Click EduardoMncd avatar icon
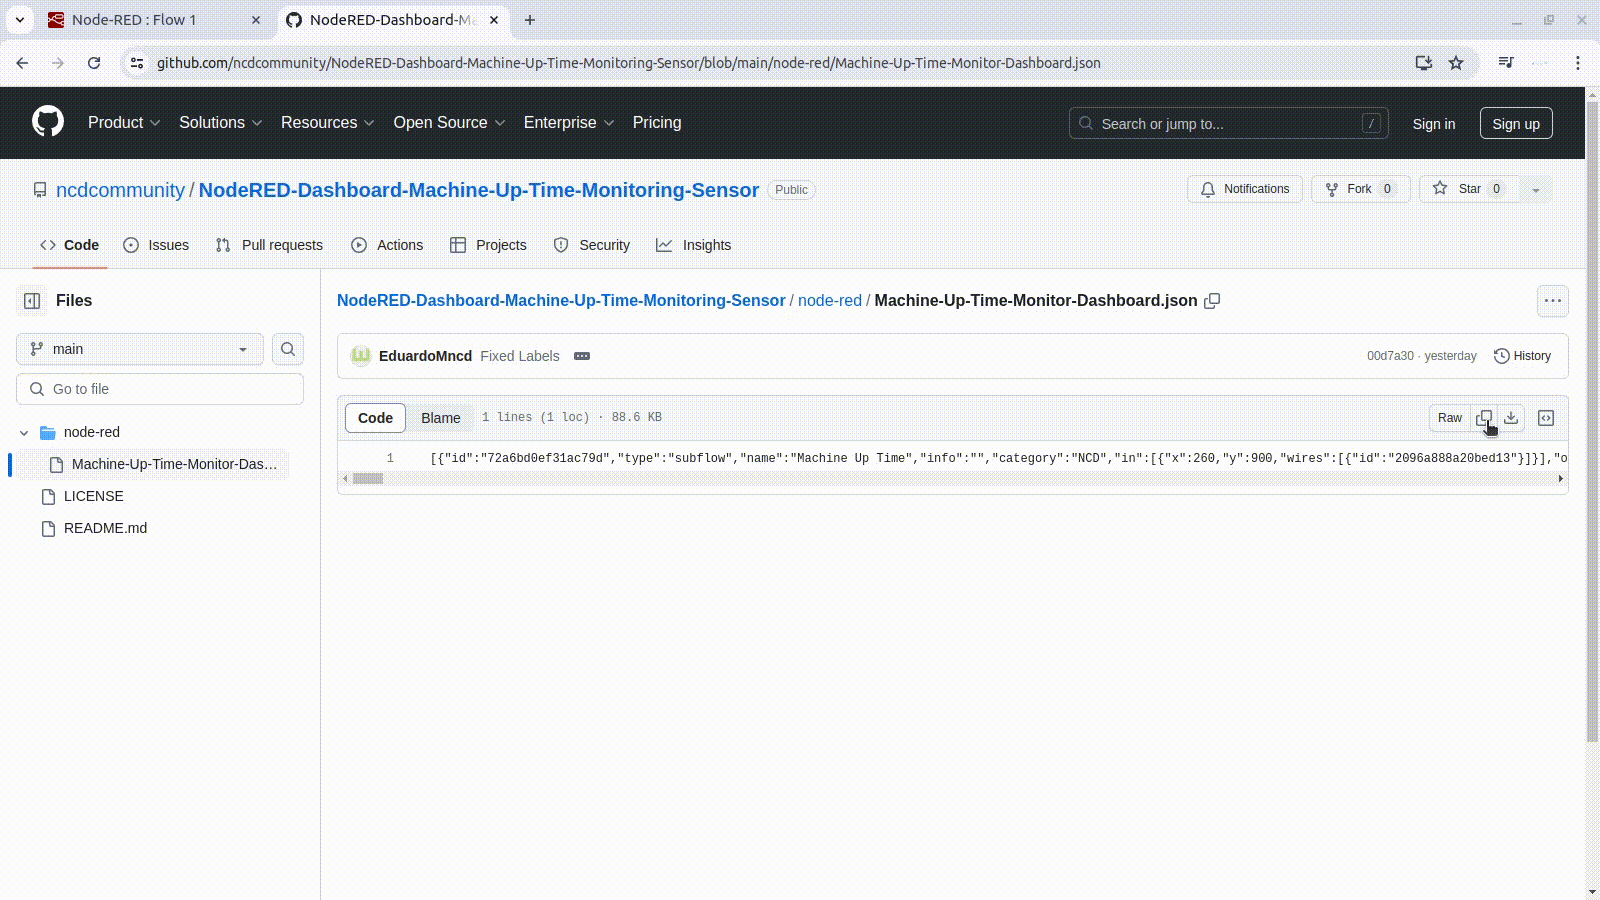The width and height of the screenshot is (1600, 900). [x=361, y=356]
